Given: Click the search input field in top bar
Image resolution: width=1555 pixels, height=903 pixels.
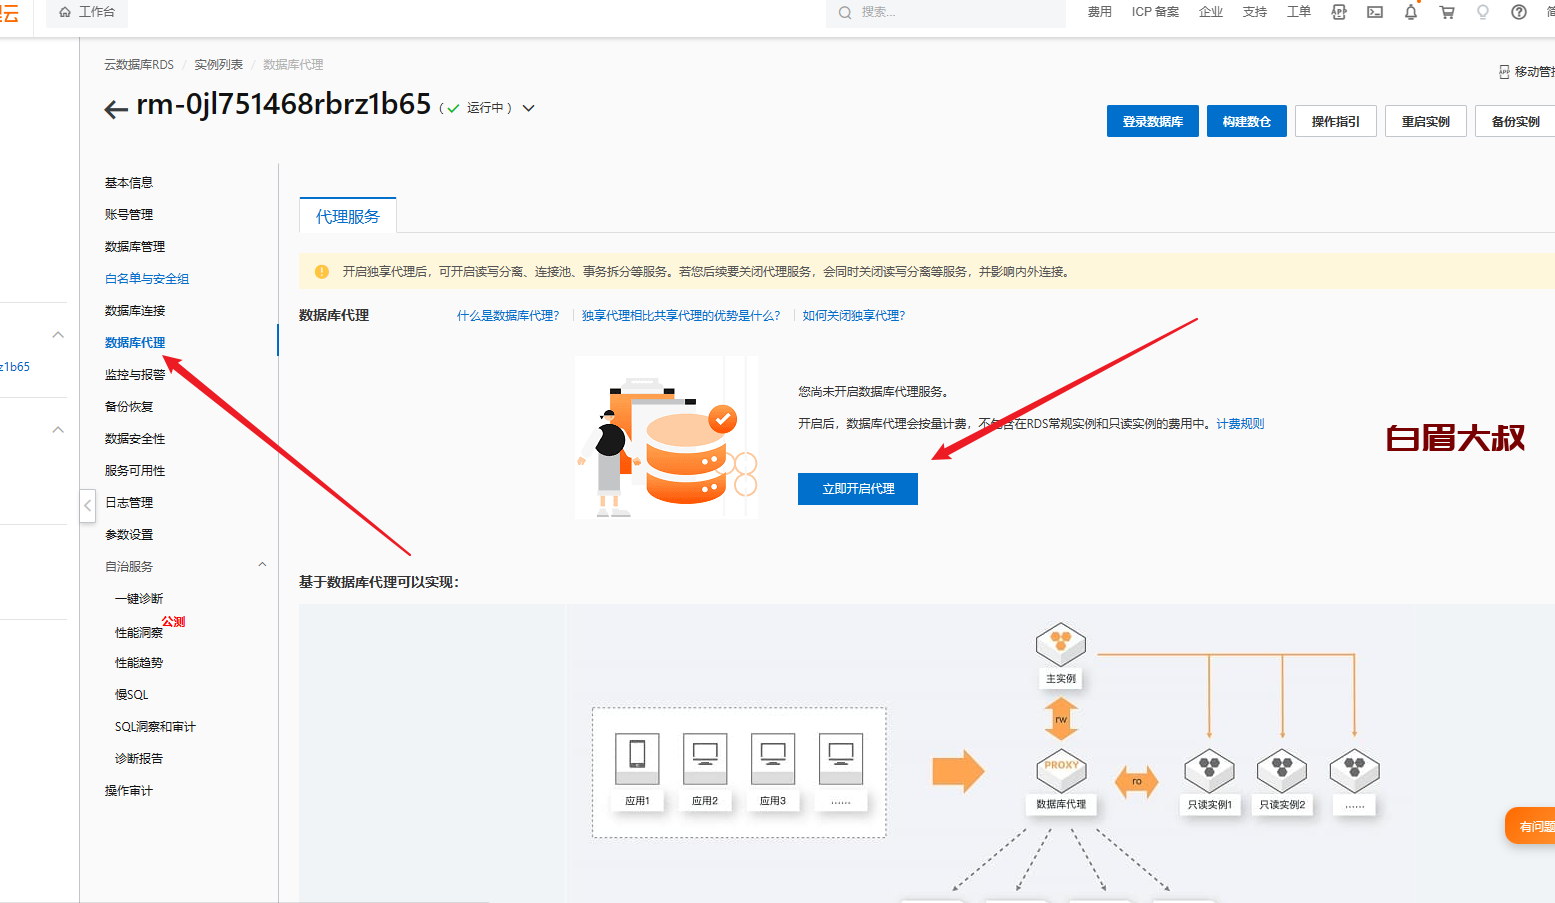Looking at the screenshot, I should point(945,12).
